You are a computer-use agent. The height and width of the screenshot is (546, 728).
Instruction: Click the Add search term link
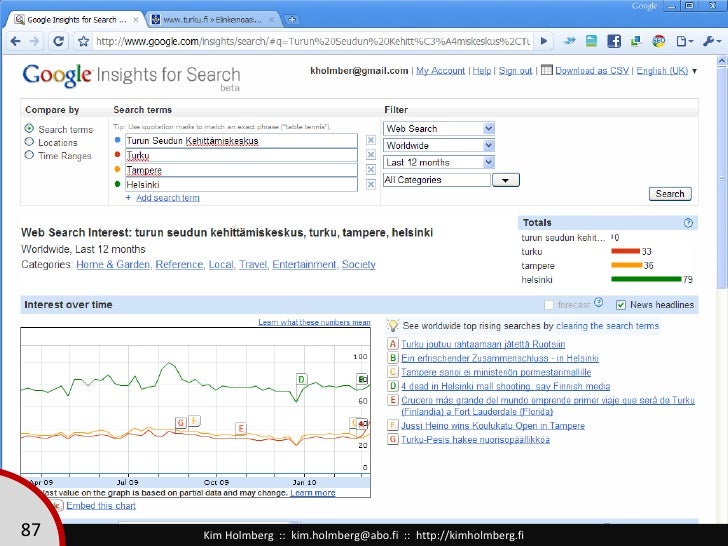pyautogui.click(x=167, y=198)
